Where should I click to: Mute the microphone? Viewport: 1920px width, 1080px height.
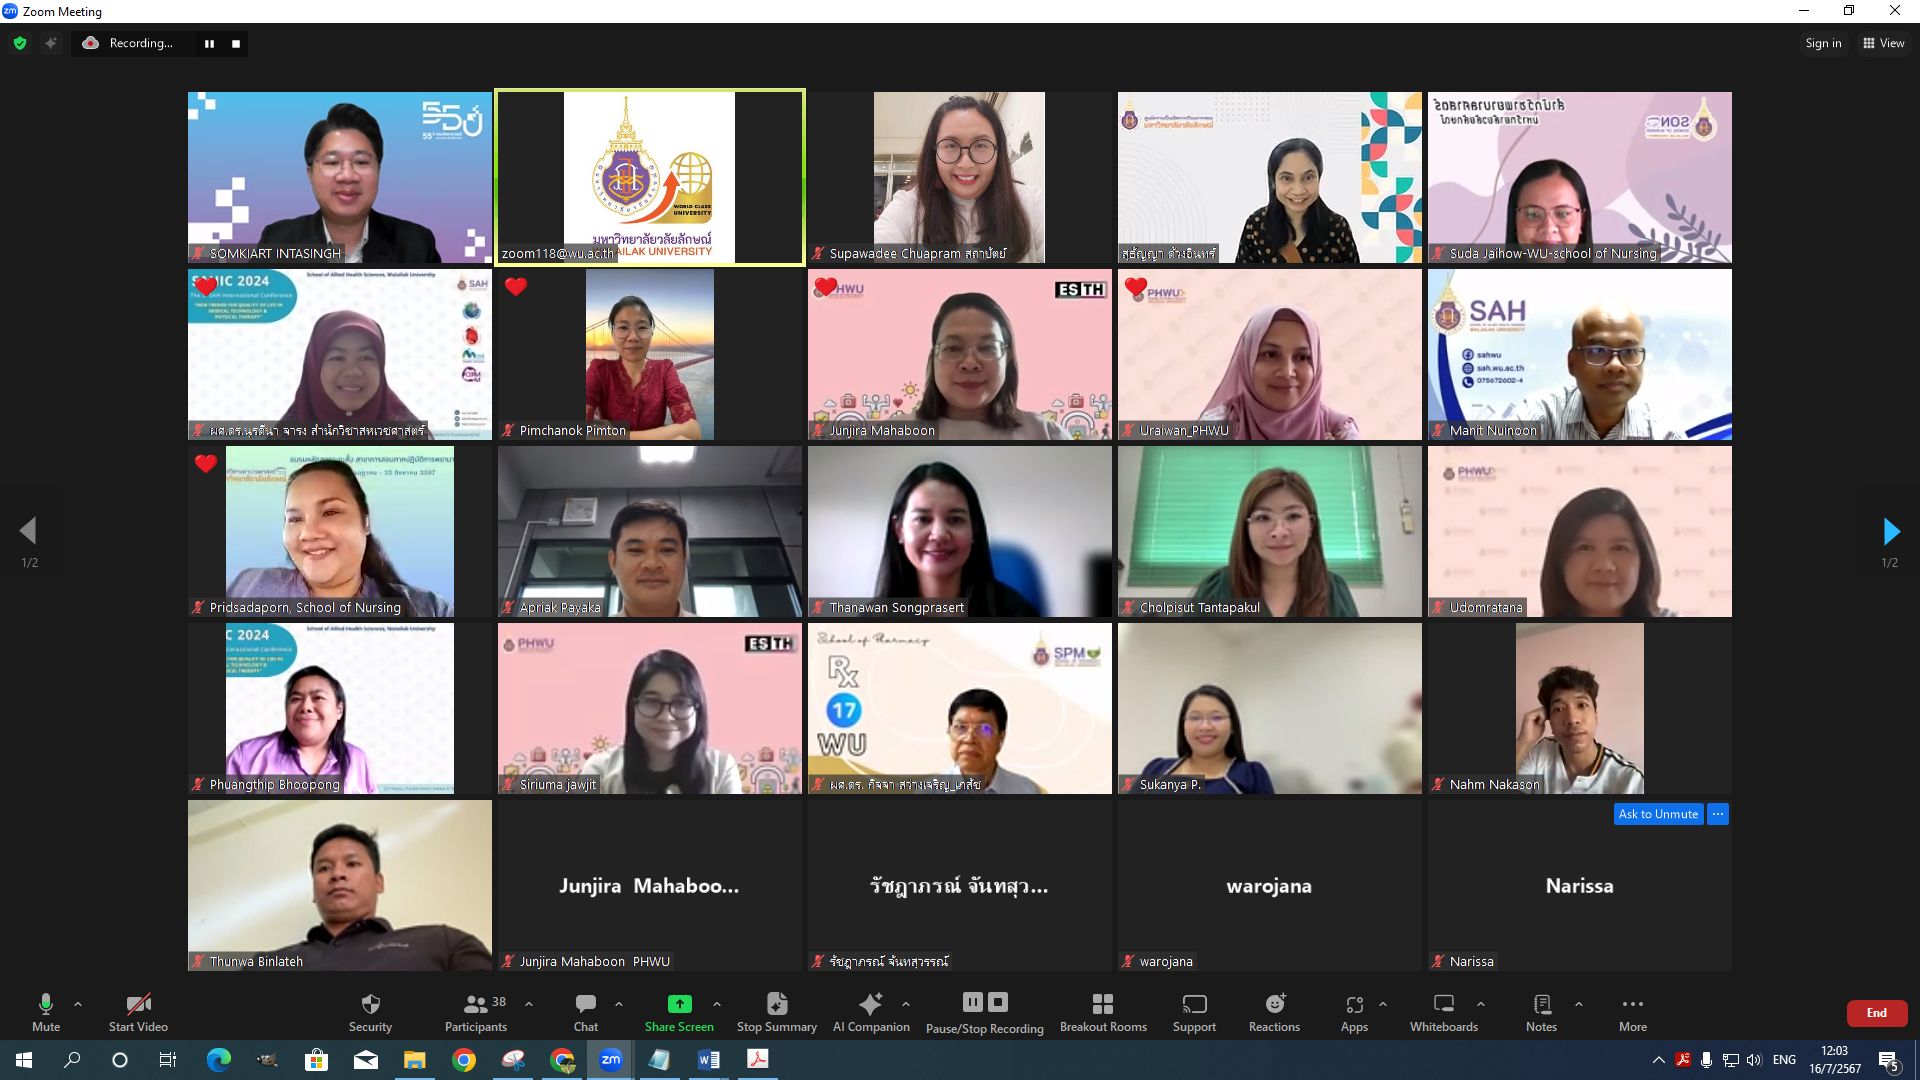point(45,1004)
